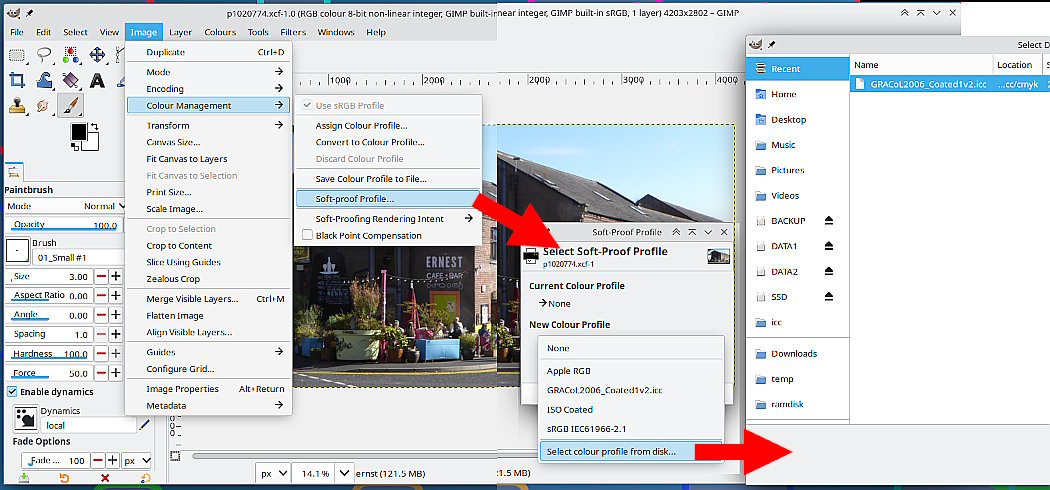Screen dimensions: 1050x490
Task: Increase brush Size with plus button
Action: (116, 276)
